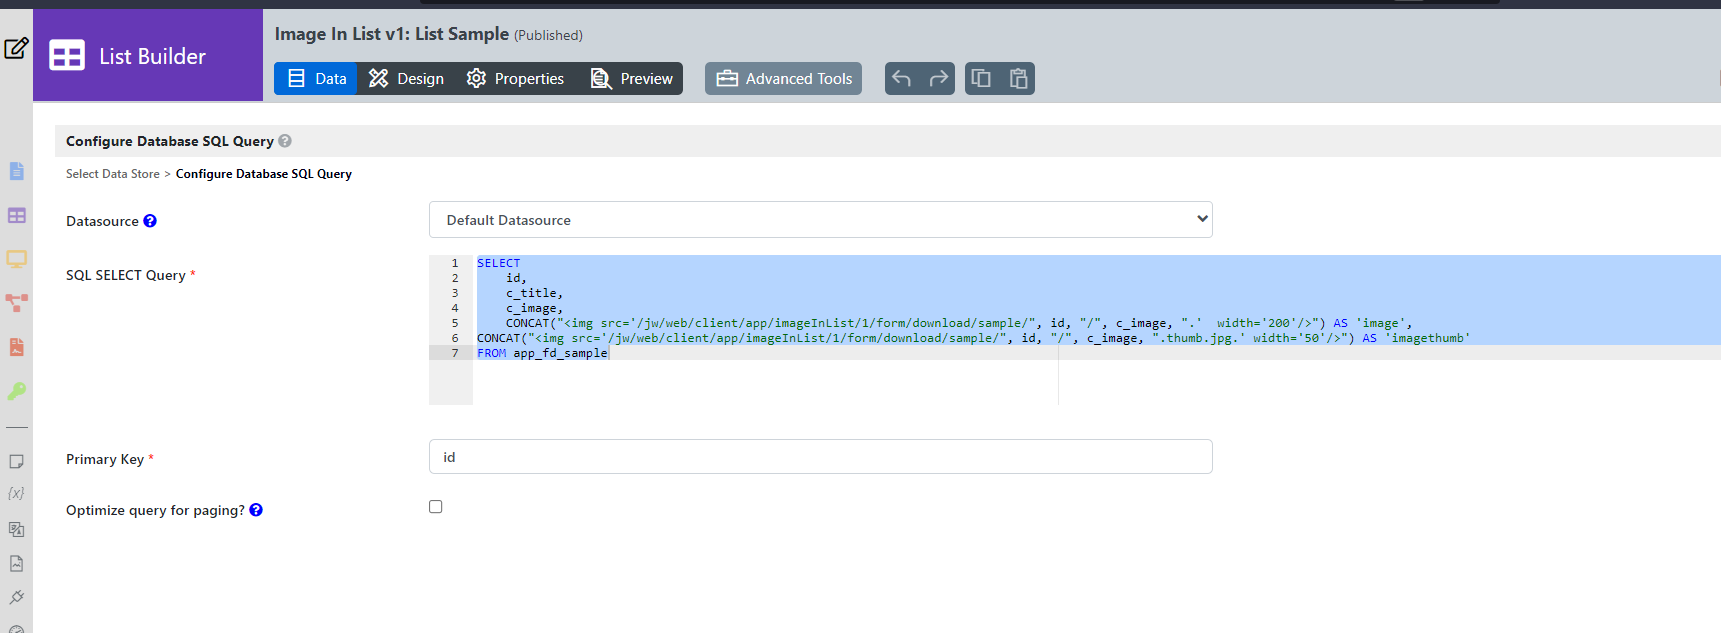Click the sticky note icon in the sidebar
The width and height of the screenshot is (1721, 633).
click(16, 461)
